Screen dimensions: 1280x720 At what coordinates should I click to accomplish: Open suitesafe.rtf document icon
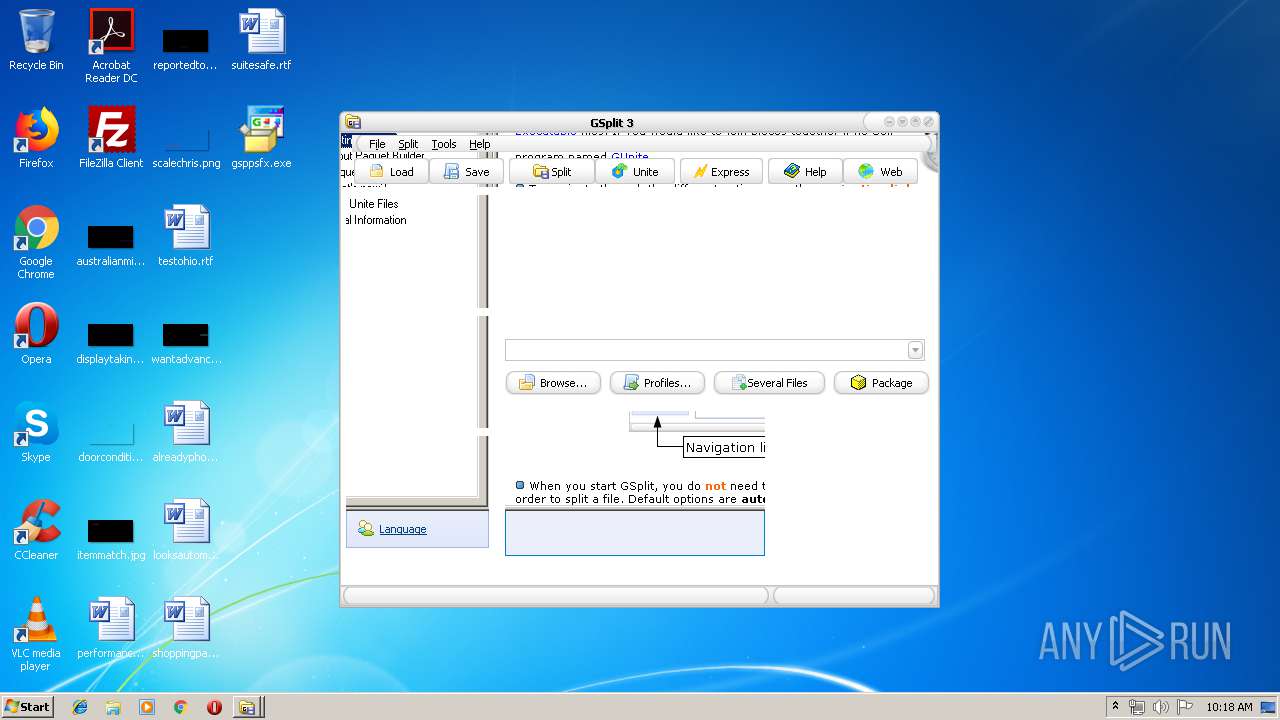coord(261,40)
